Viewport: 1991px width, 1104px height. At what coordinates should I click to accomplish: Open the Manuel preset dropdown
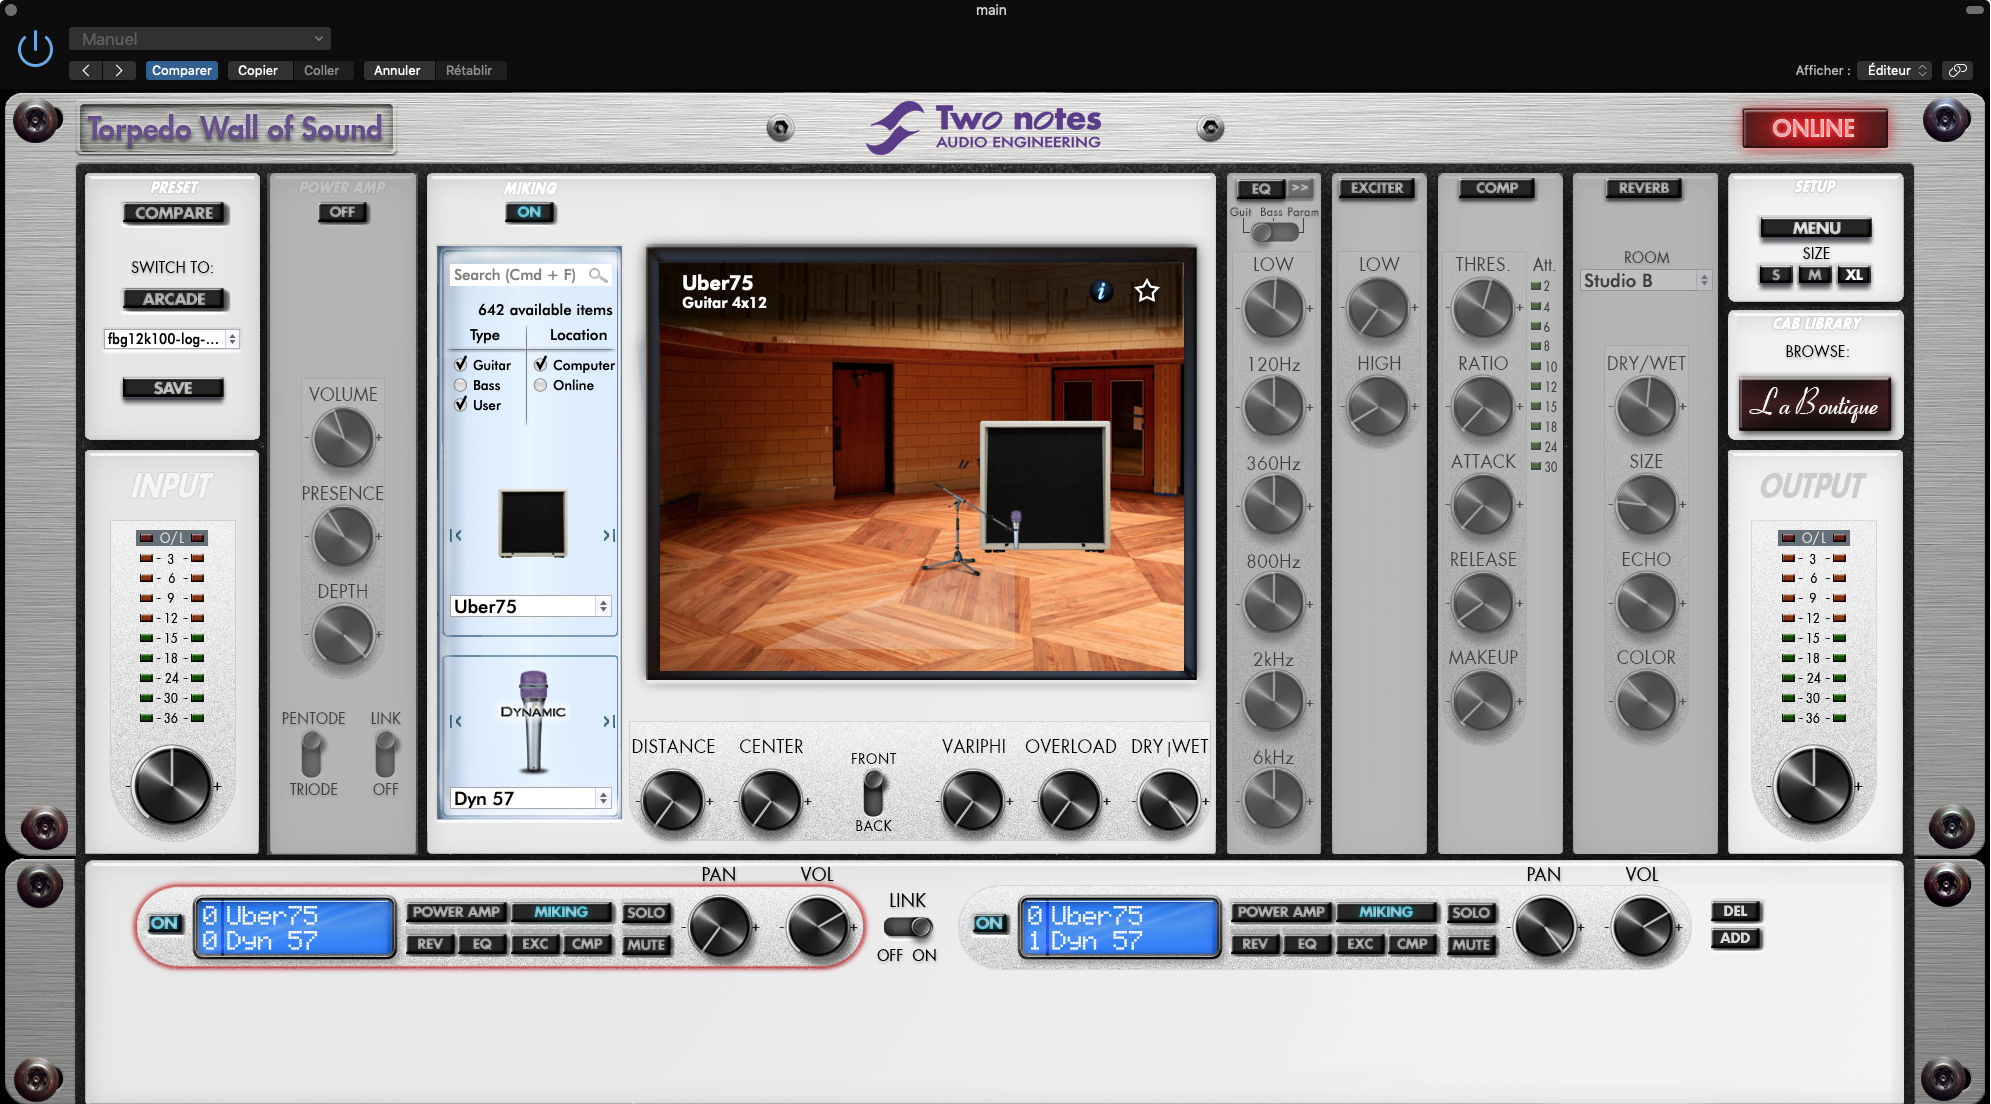point(200,39)
